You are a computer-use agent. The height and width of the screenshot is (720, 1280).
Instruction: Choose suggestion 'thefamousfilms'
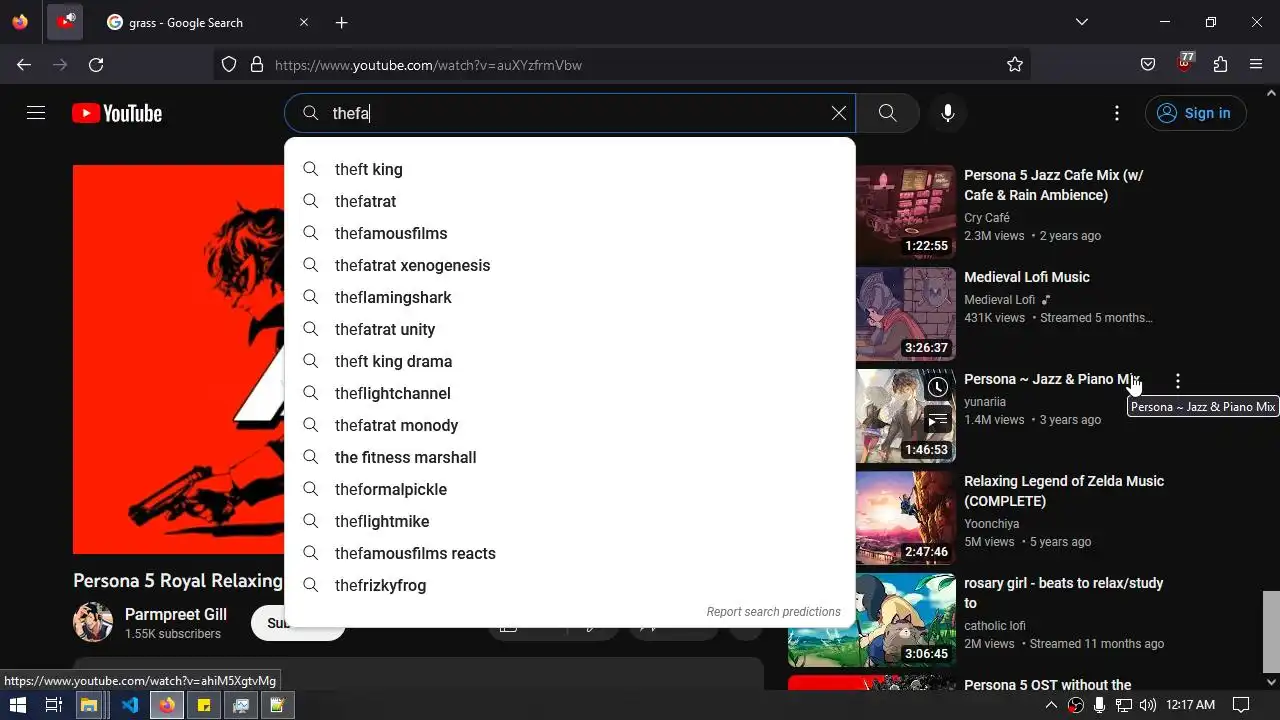pyautogui.click(x=570, y=233)
